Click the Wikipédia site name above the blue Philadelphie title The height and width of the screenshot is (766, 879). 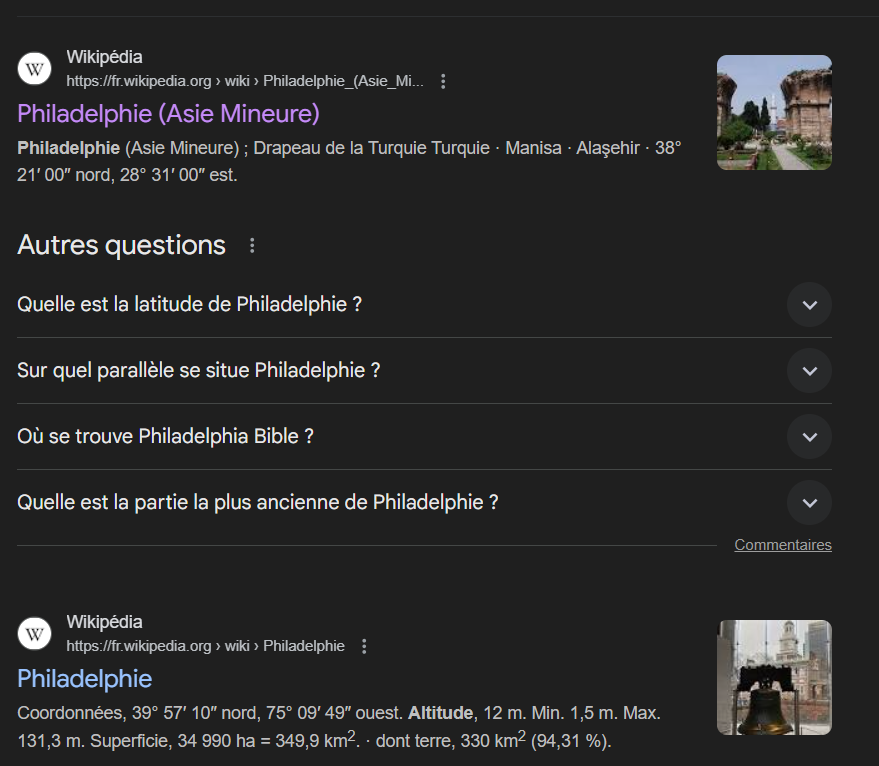pos(104,622)
